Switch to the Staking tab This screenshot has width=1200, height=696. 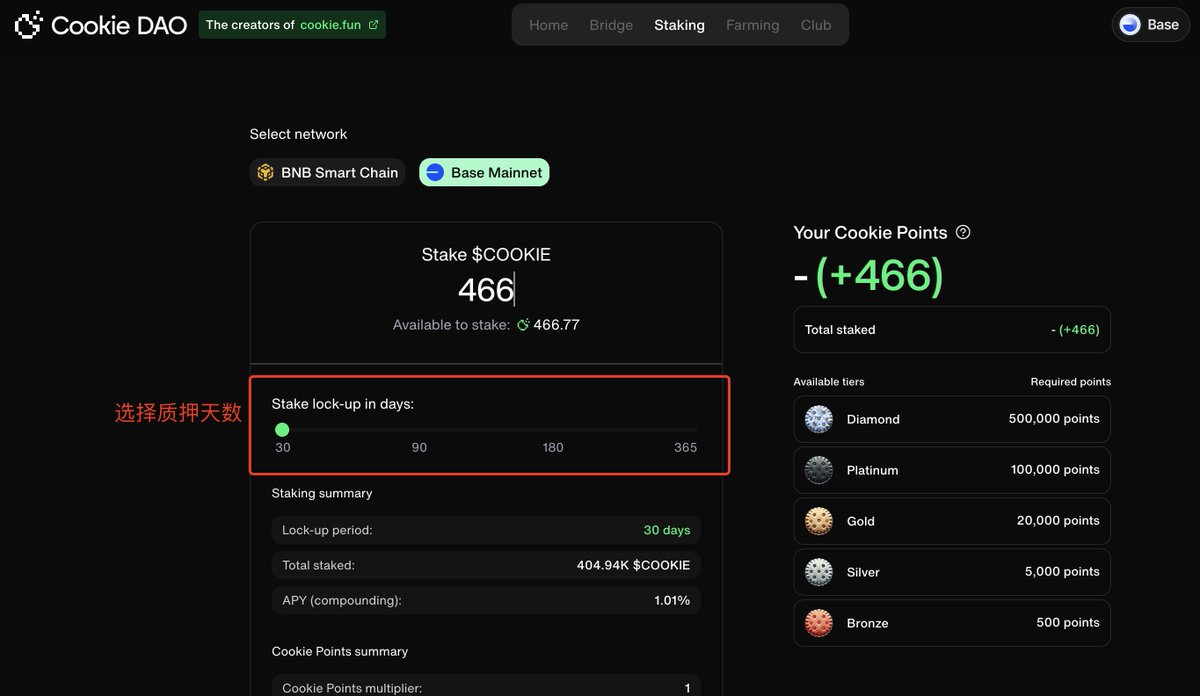(680, 25)
